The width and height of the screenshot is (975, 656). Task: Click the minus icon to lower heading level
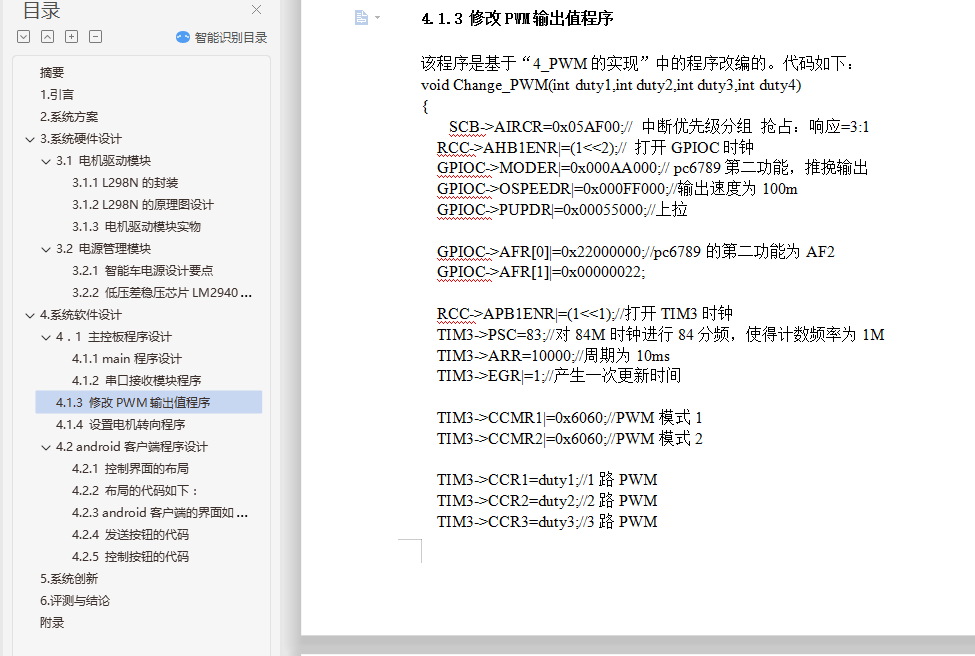pyautogui.click(x=95, y=37)
